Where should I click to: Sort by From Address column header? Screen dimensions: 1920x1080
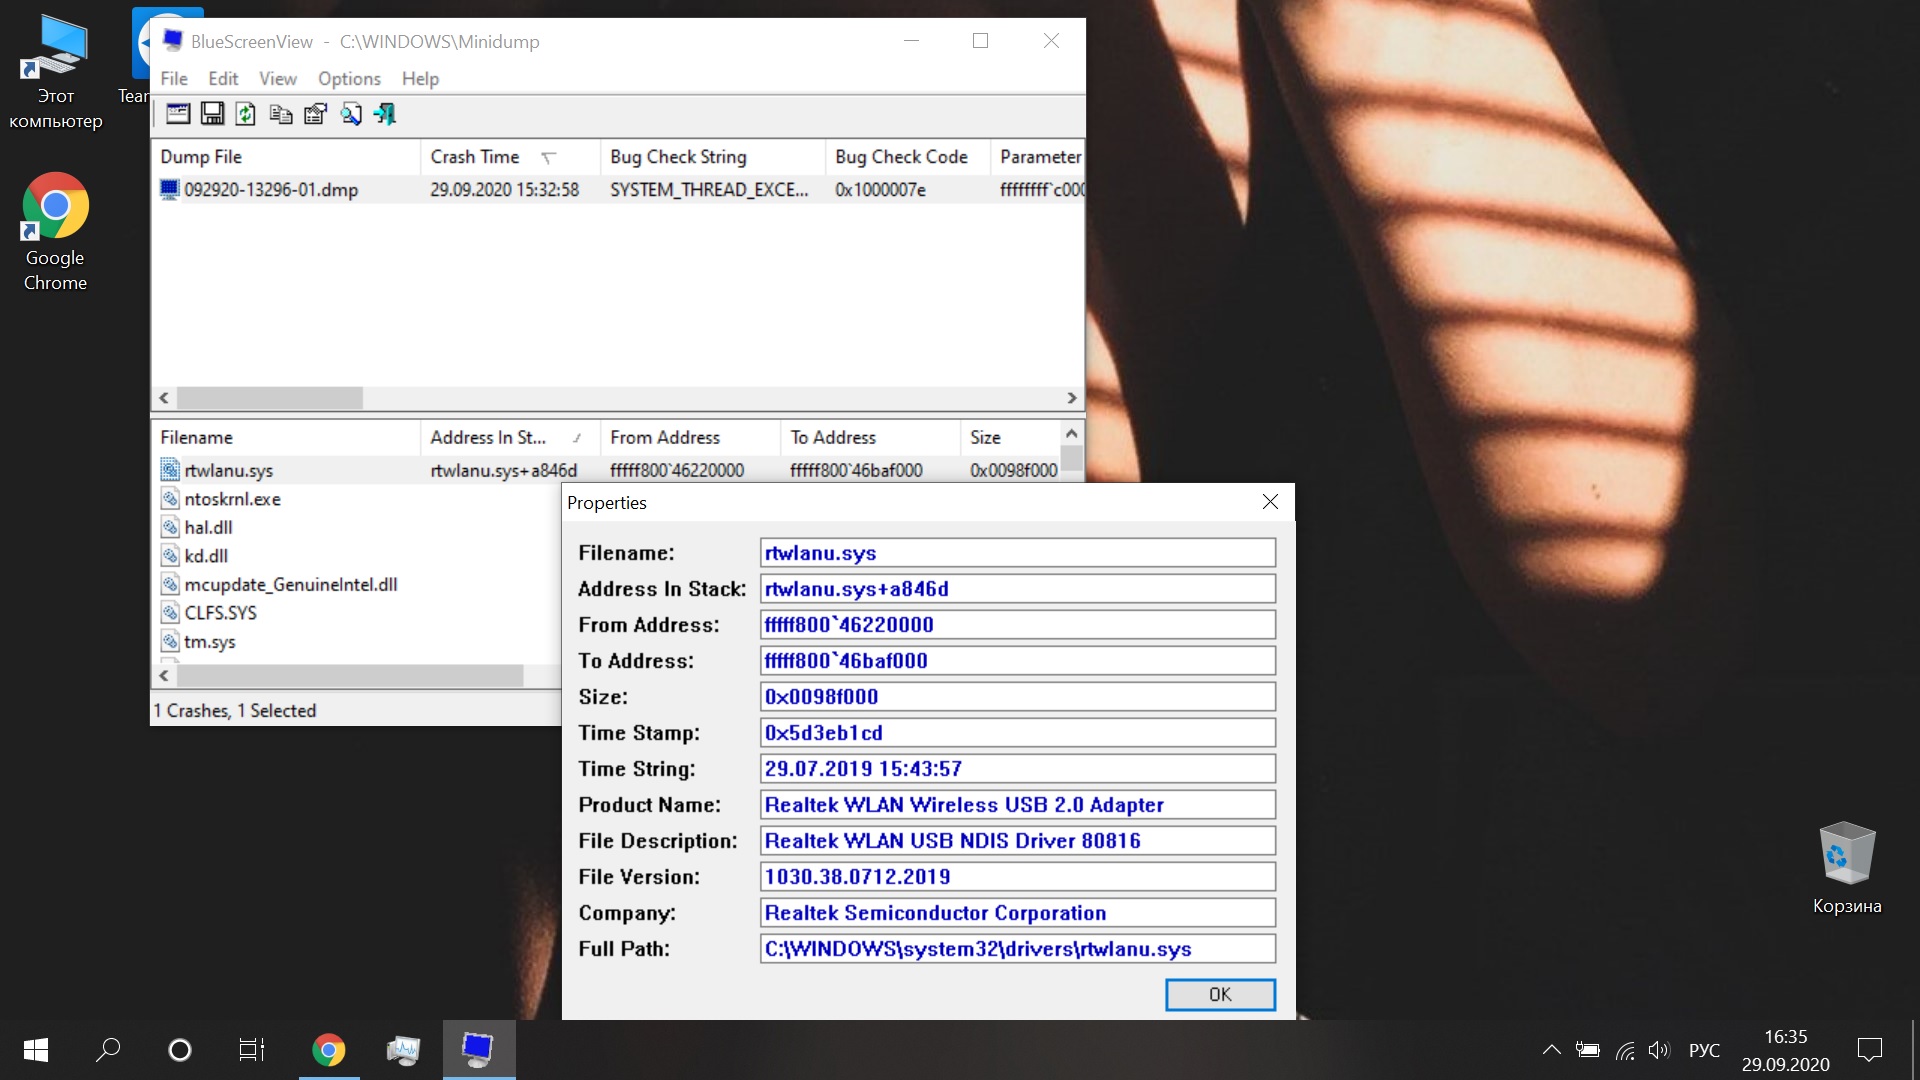(690, 438)
